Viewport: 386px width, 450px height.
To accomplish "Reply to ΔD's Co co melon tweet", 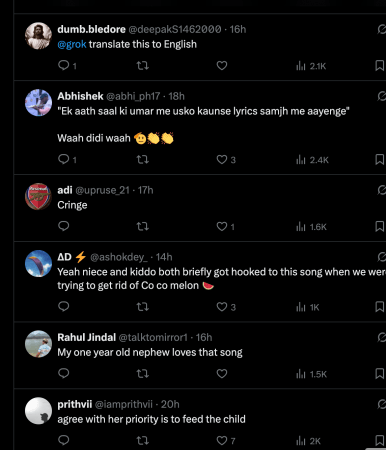I will point(64,306).
